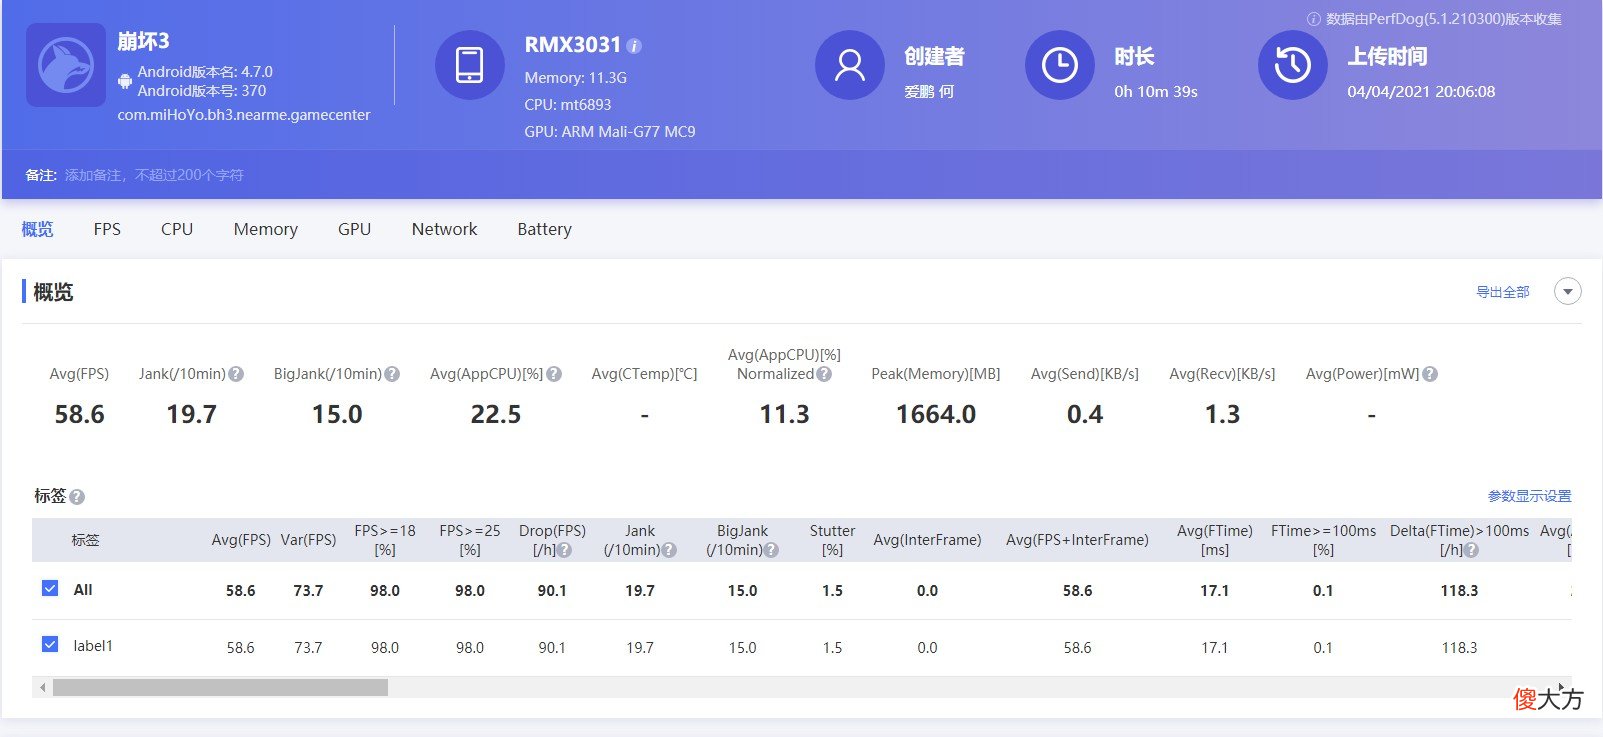
Task: Switch to the 概览 tab
Action: [37, 229]
